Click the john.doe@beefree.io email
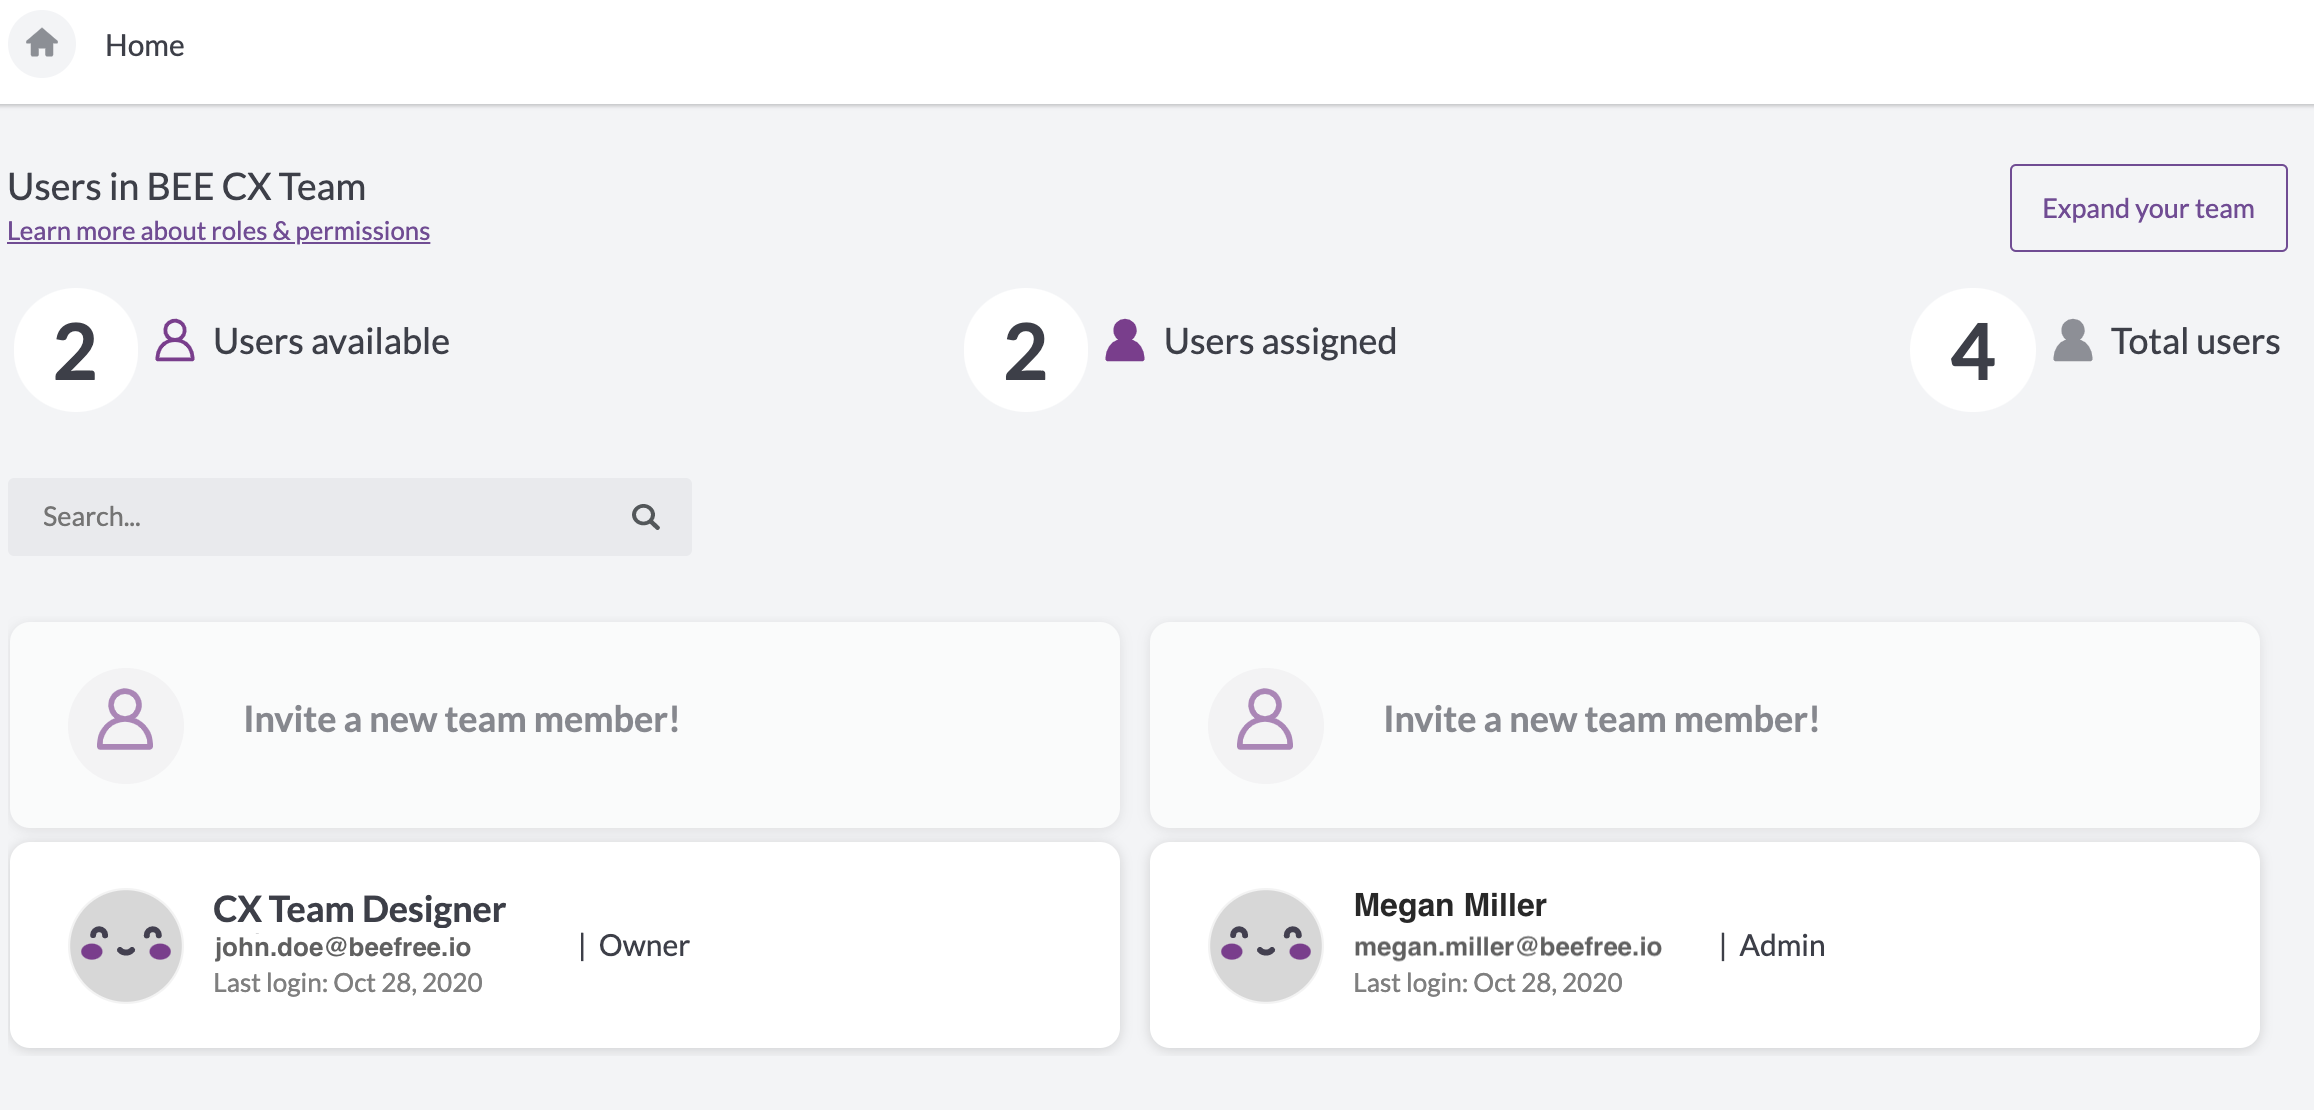Image resolution: width=2314 pixels, height=1110 pixels. pyautogui.click(x=343, y=947)
